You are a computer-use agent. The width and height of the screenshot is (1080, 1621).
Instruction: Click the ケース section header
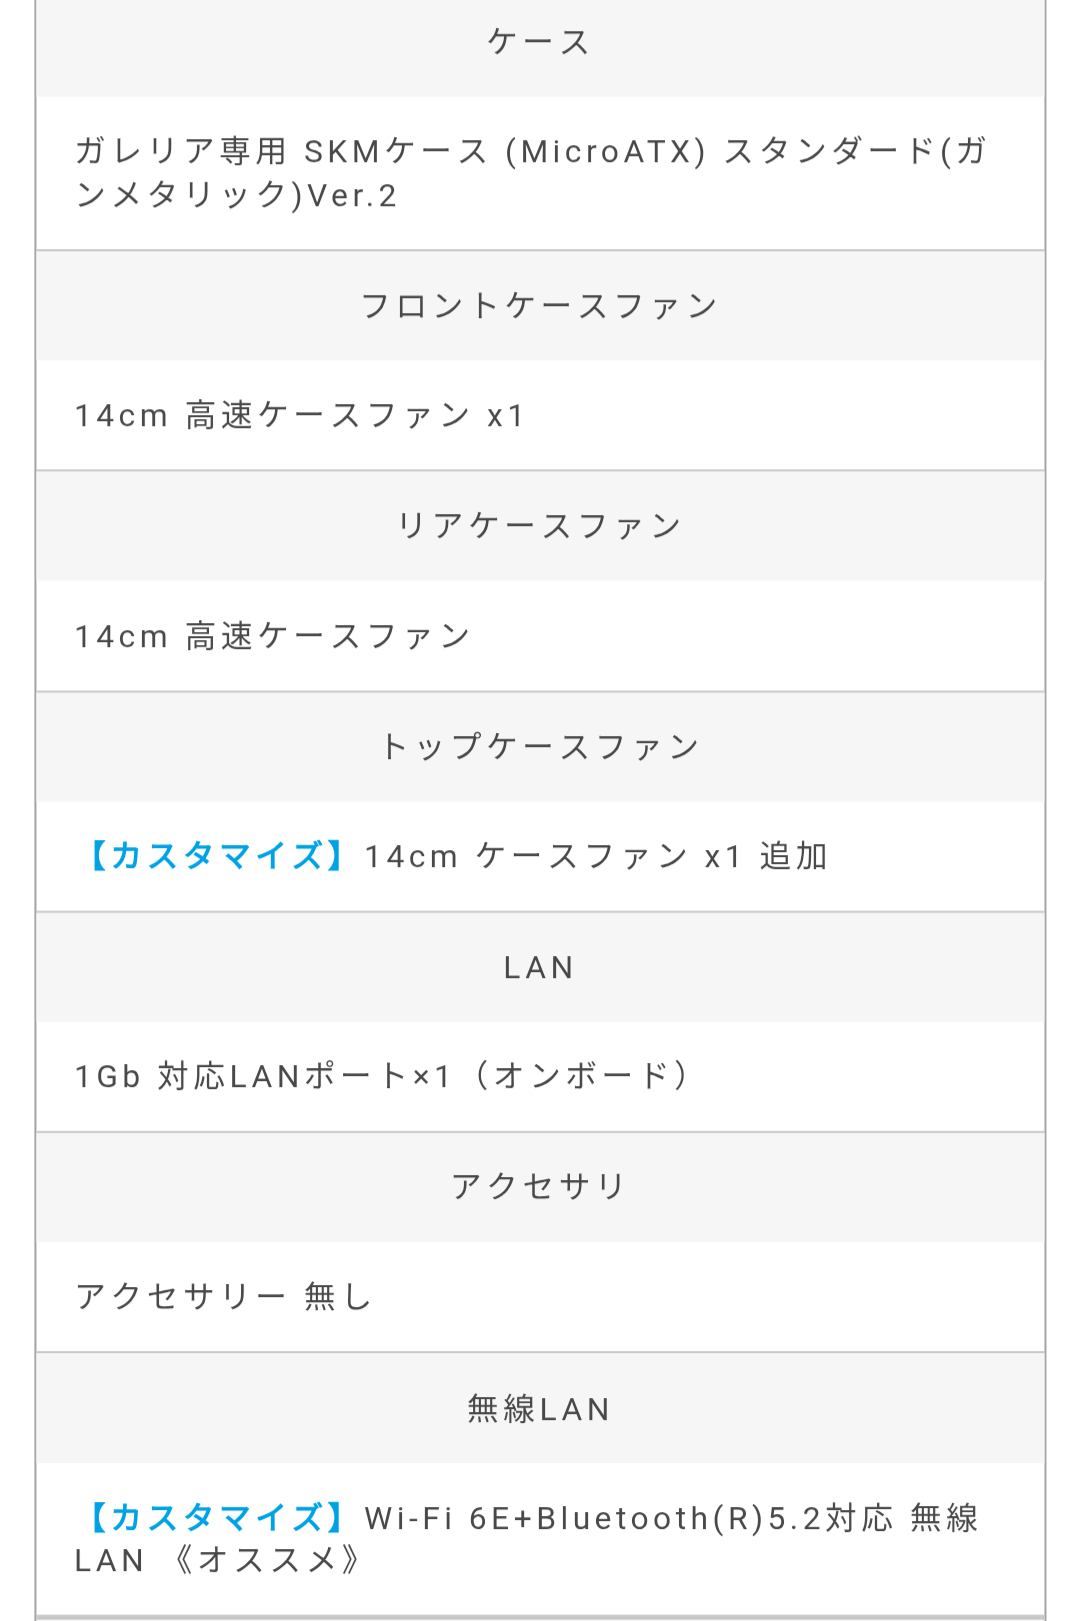(539, 43)
